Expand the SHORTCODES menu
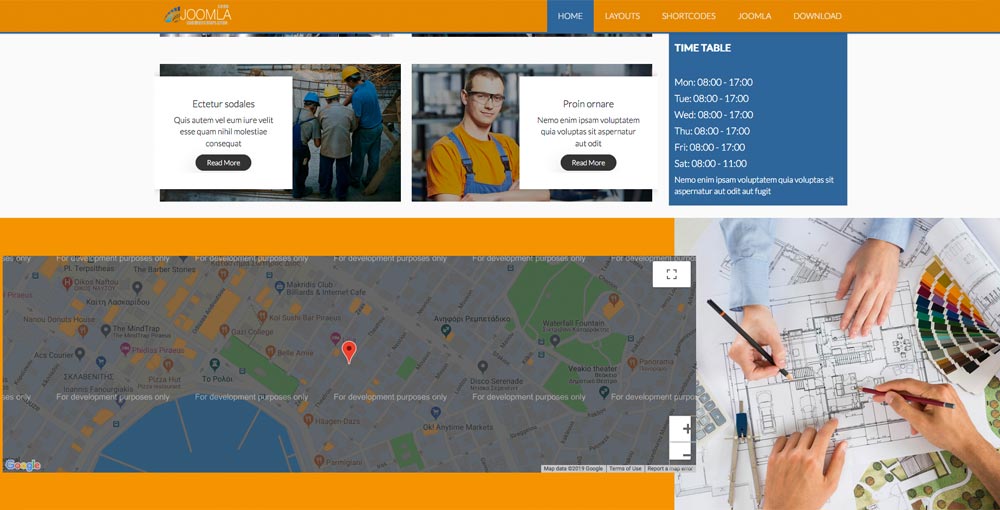 point(688,16)
